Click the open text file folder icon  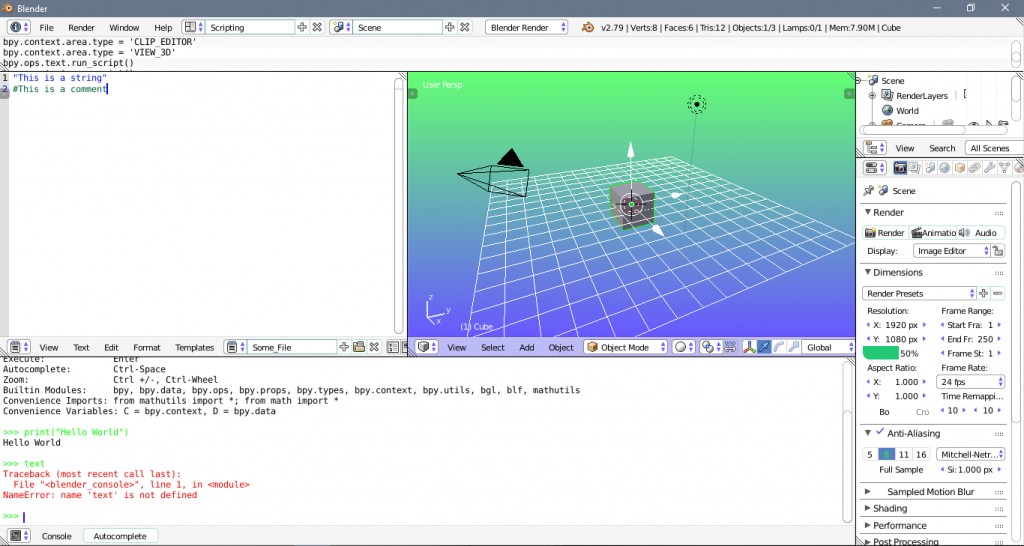[359, 347]
